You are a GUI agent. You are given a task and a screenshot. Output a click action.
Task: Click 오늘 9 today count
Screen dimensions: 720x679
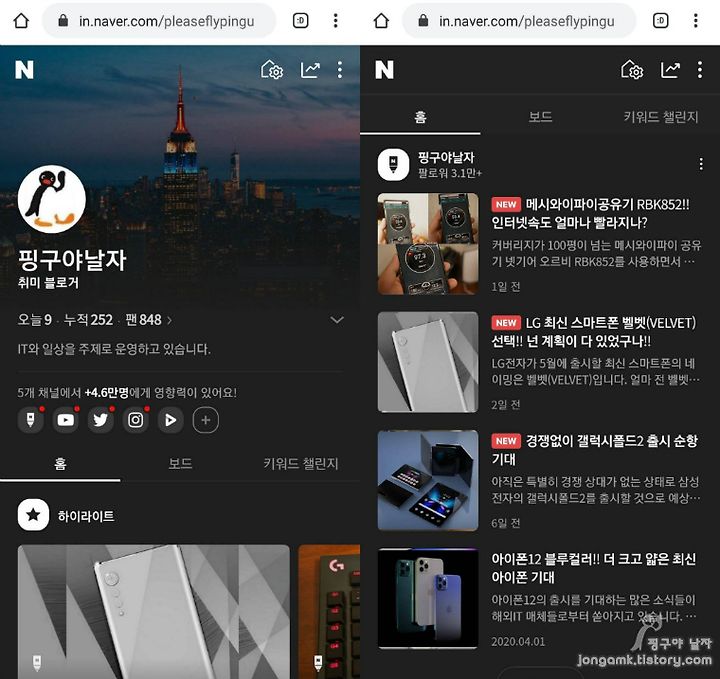point(34,320)
